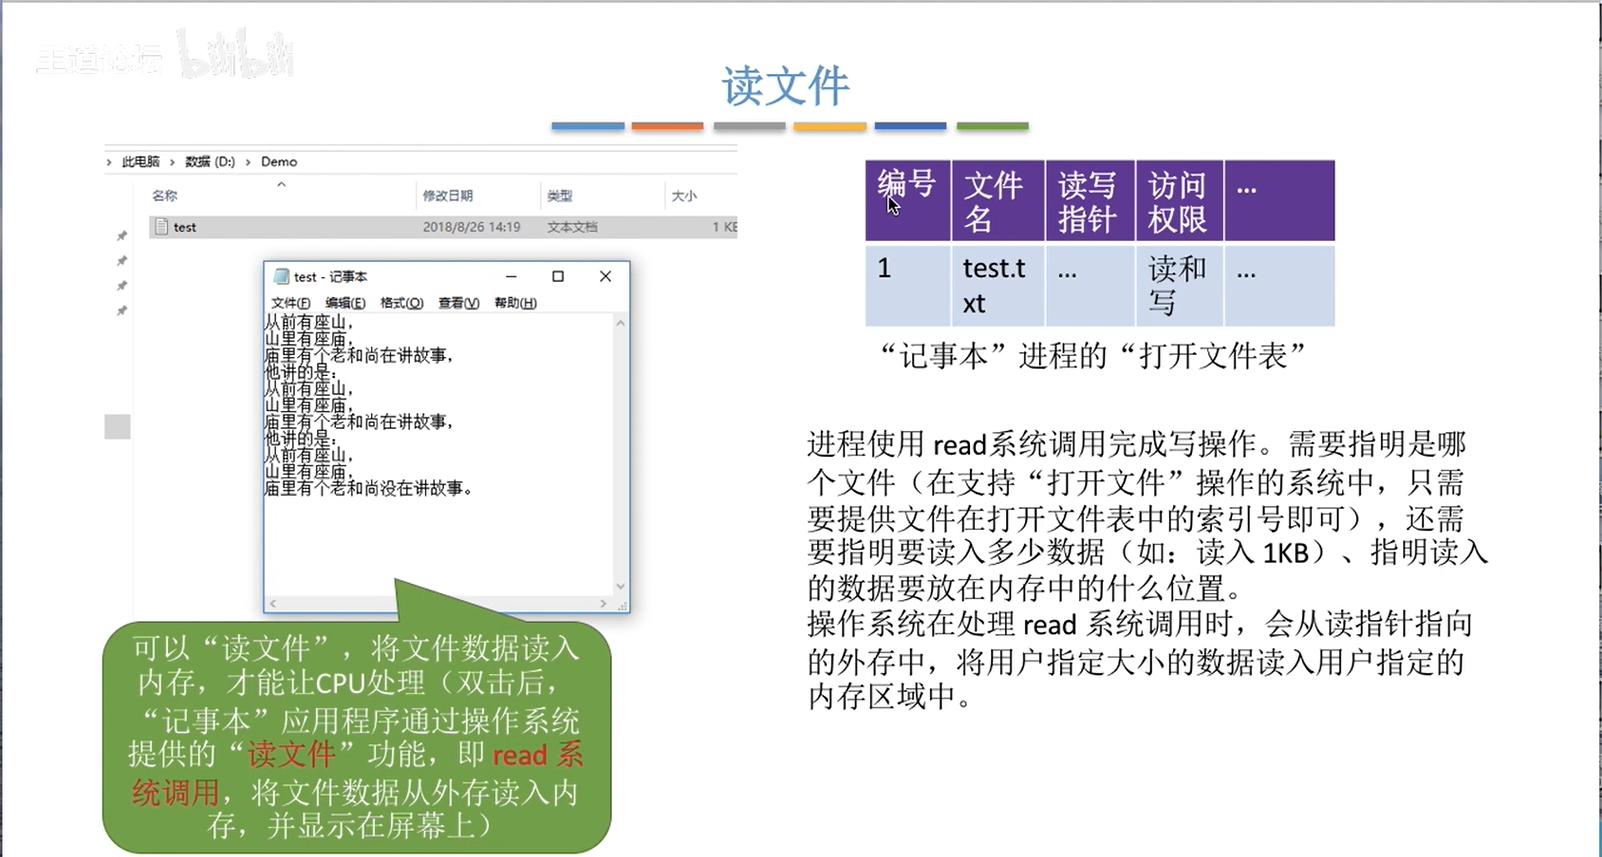This screenshot has width=1602, height=857.
Task: Click the 读写指针 header cell in the table
Action: (1090, 201)
